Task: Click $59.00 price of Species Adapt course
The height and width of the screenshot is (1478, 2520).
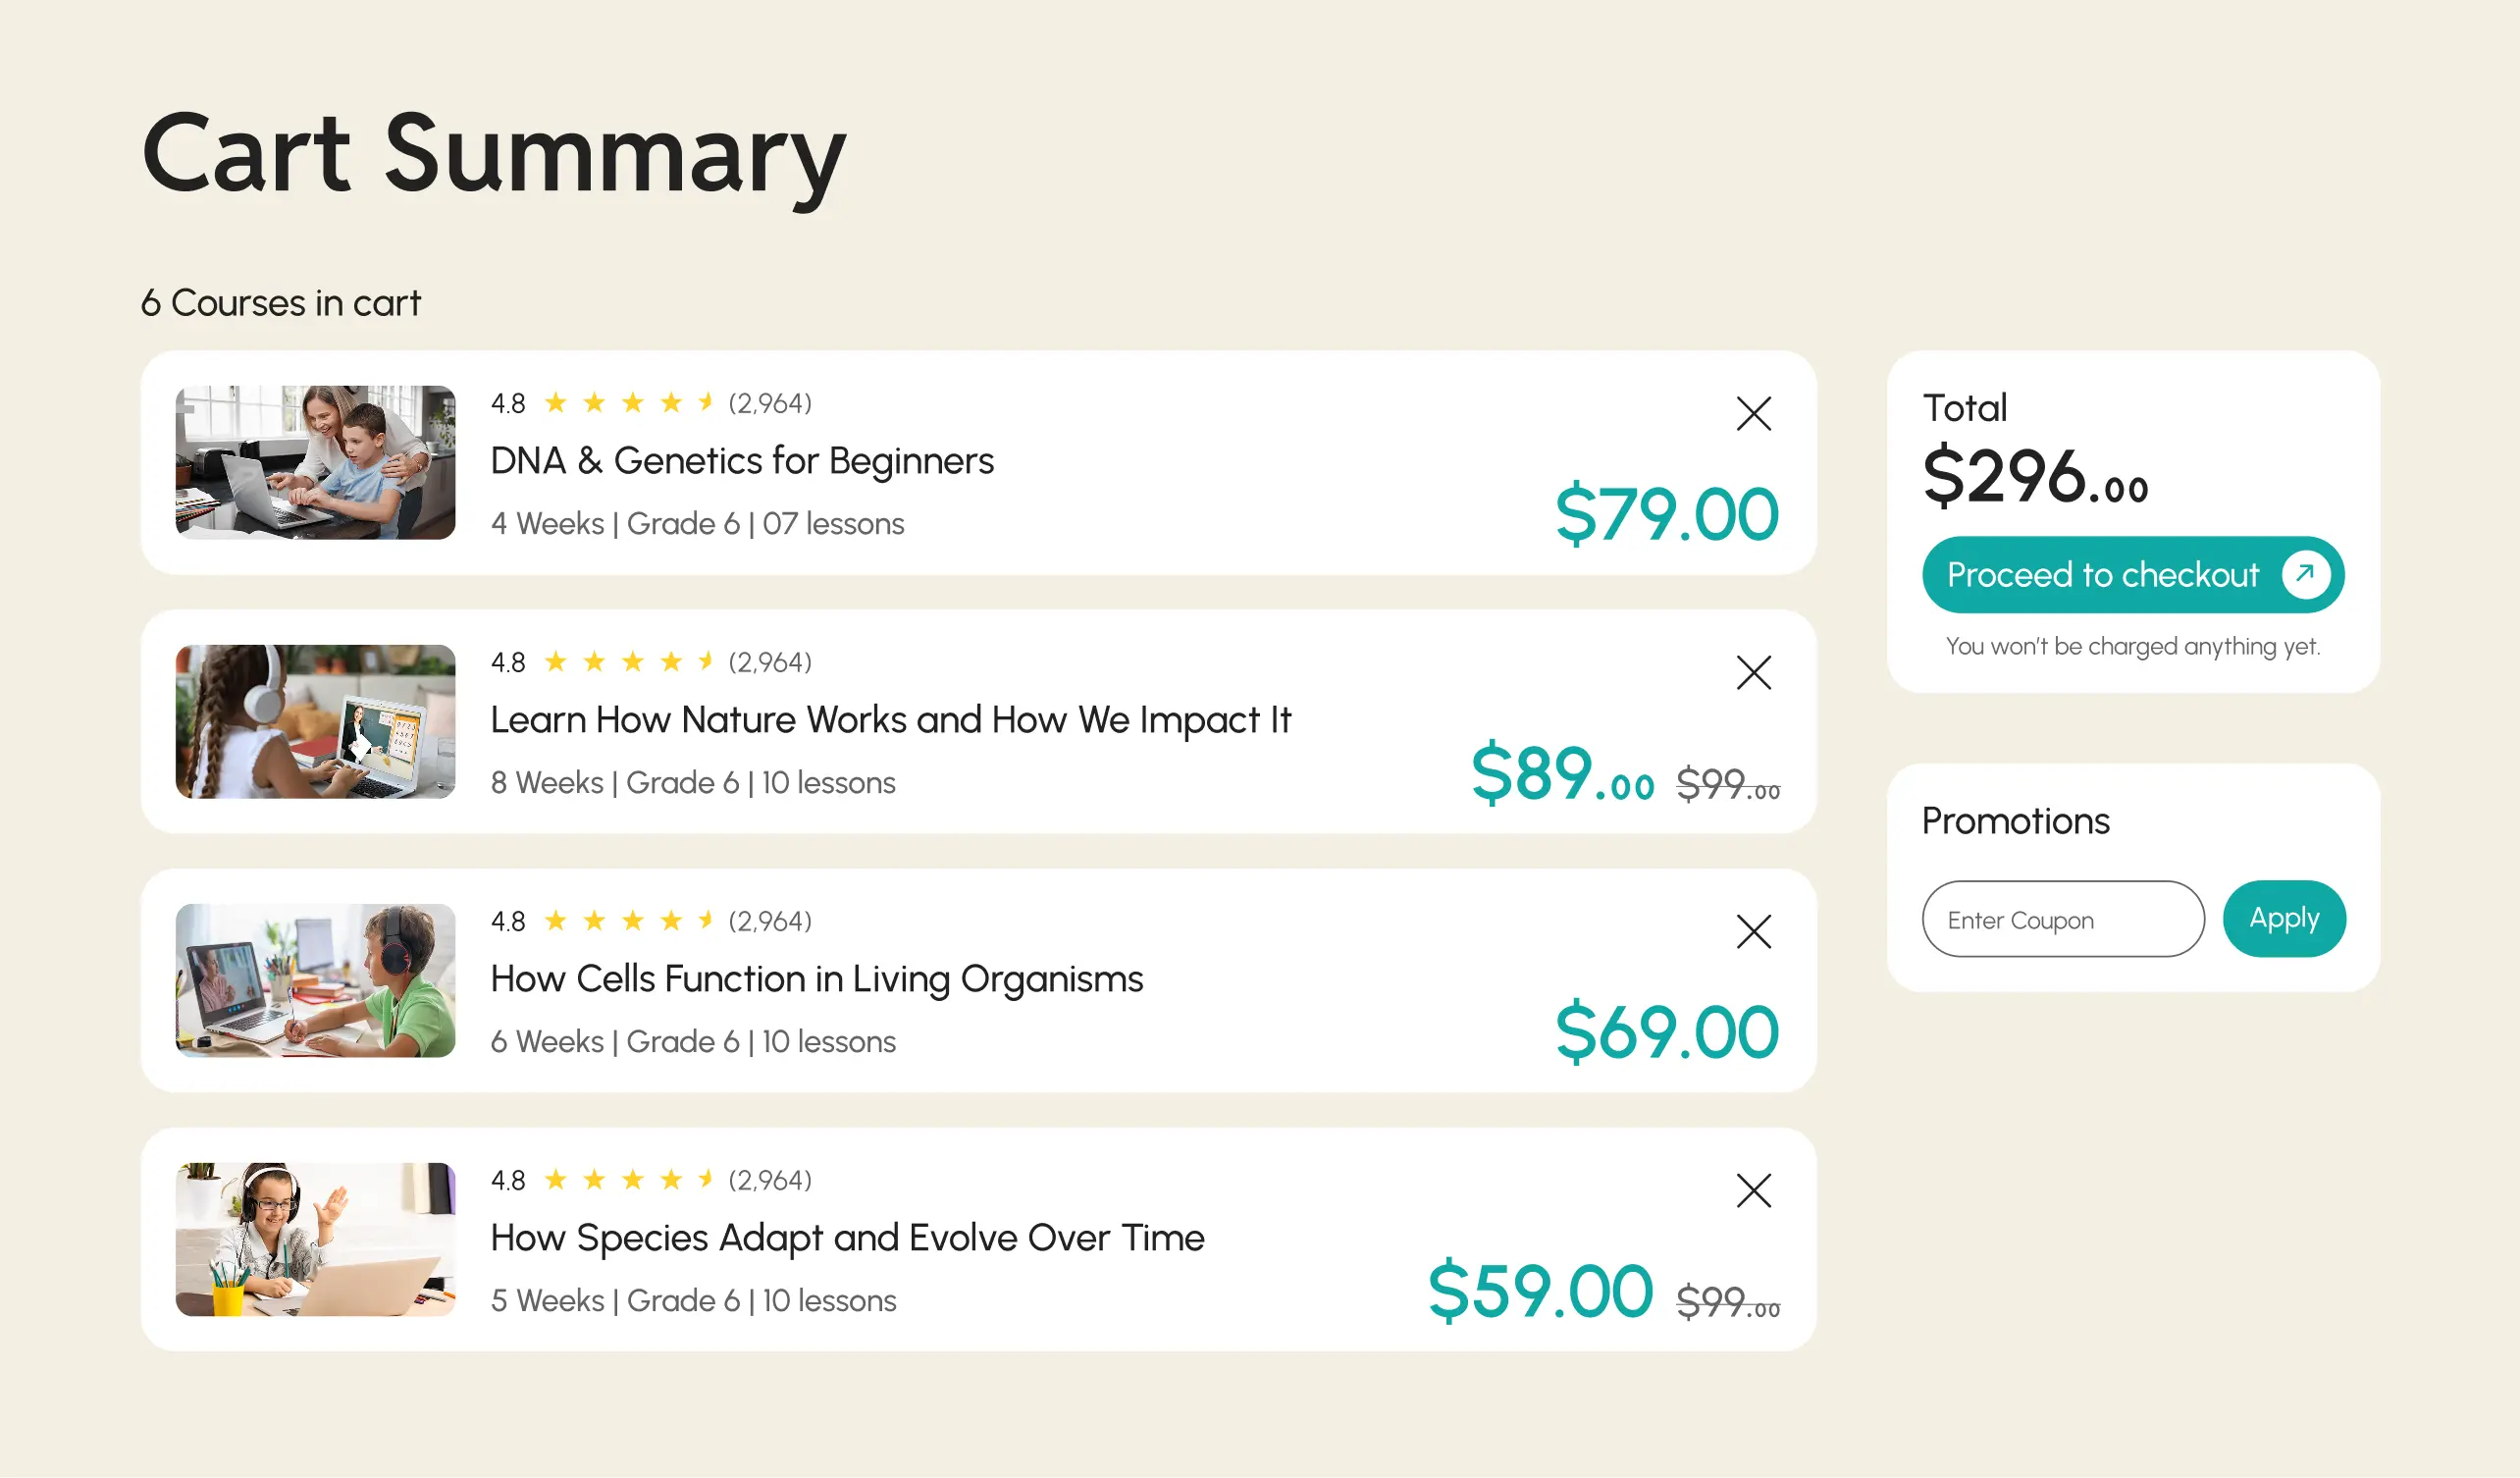Action: point(1539,1291)
